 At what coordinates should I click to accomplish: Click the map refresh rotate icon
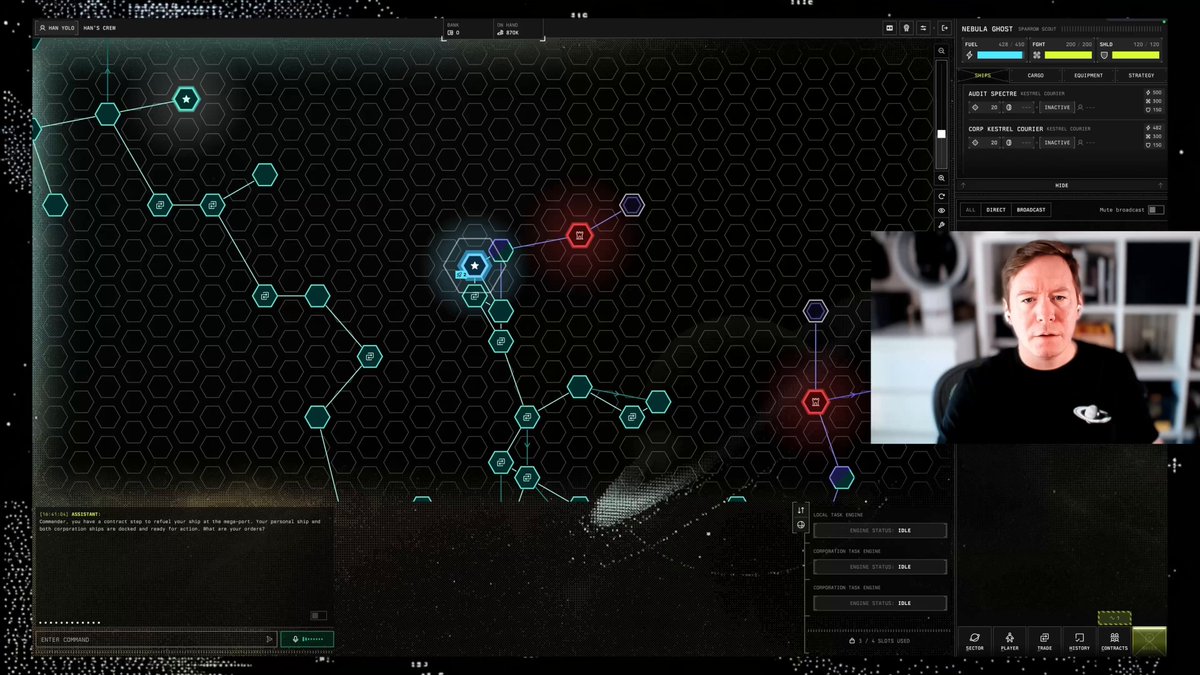[x=941, y=196]
